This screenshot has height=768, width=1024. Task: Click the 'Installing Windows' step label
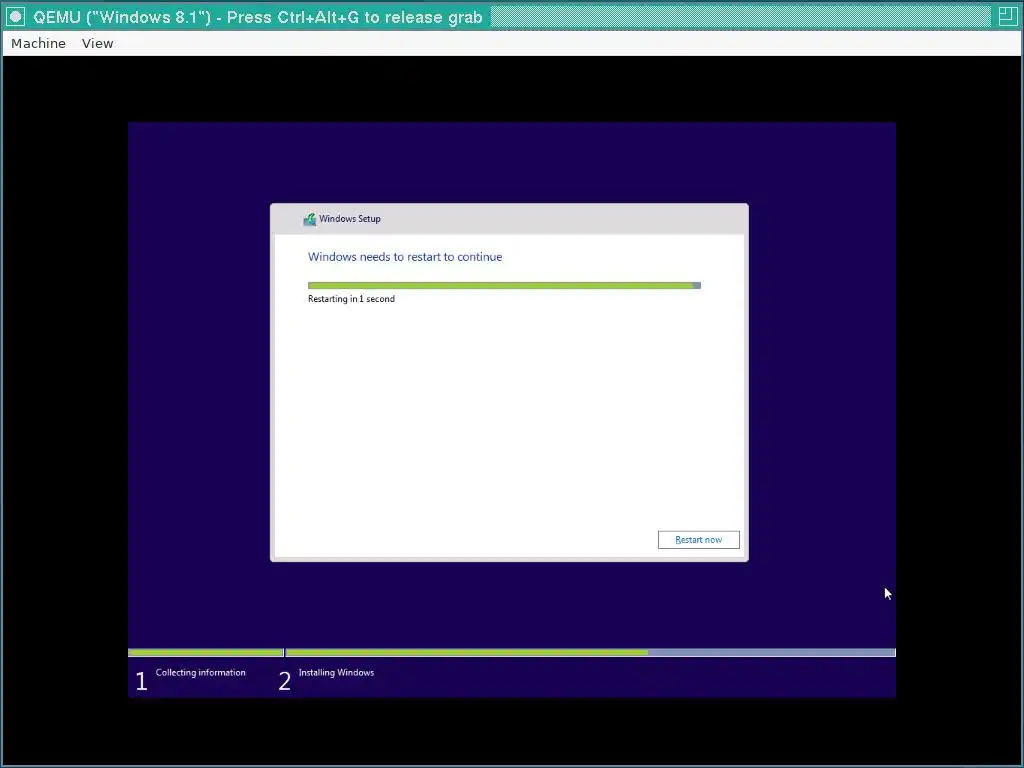click(336, 672)
